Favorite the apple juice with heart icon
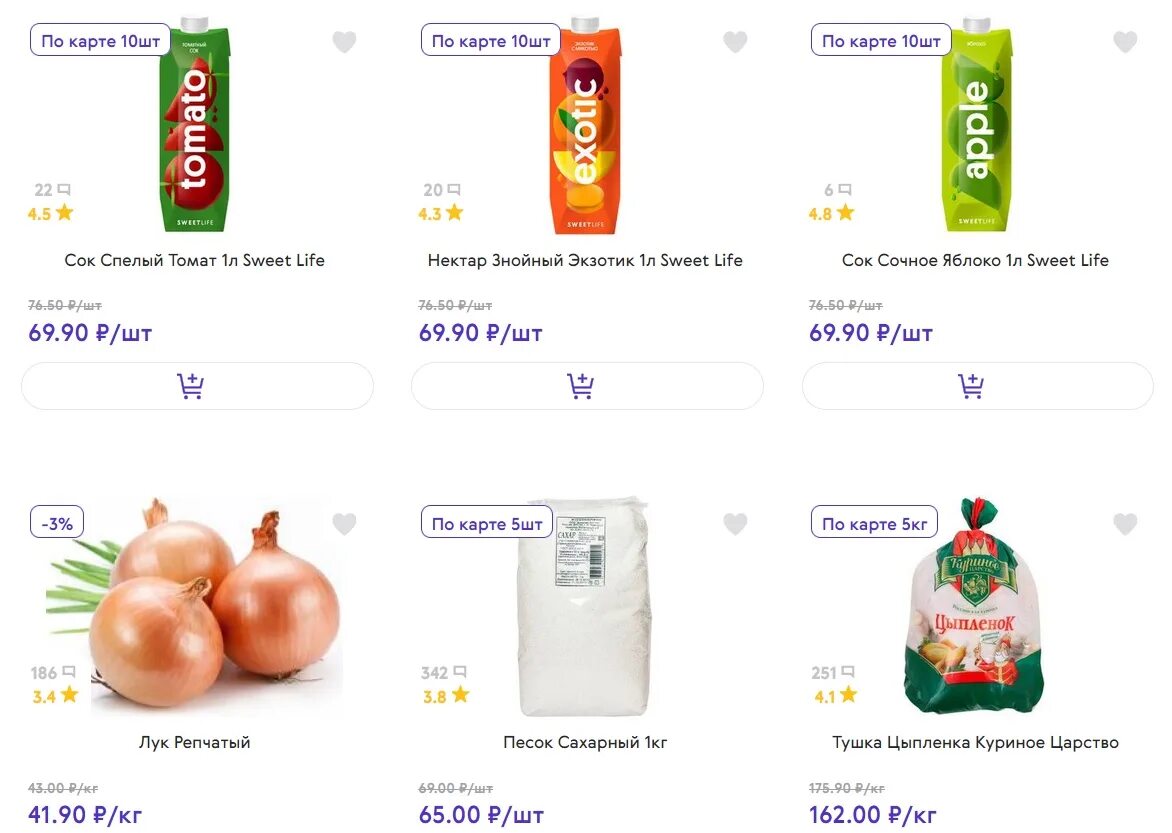 [1125, 42]
